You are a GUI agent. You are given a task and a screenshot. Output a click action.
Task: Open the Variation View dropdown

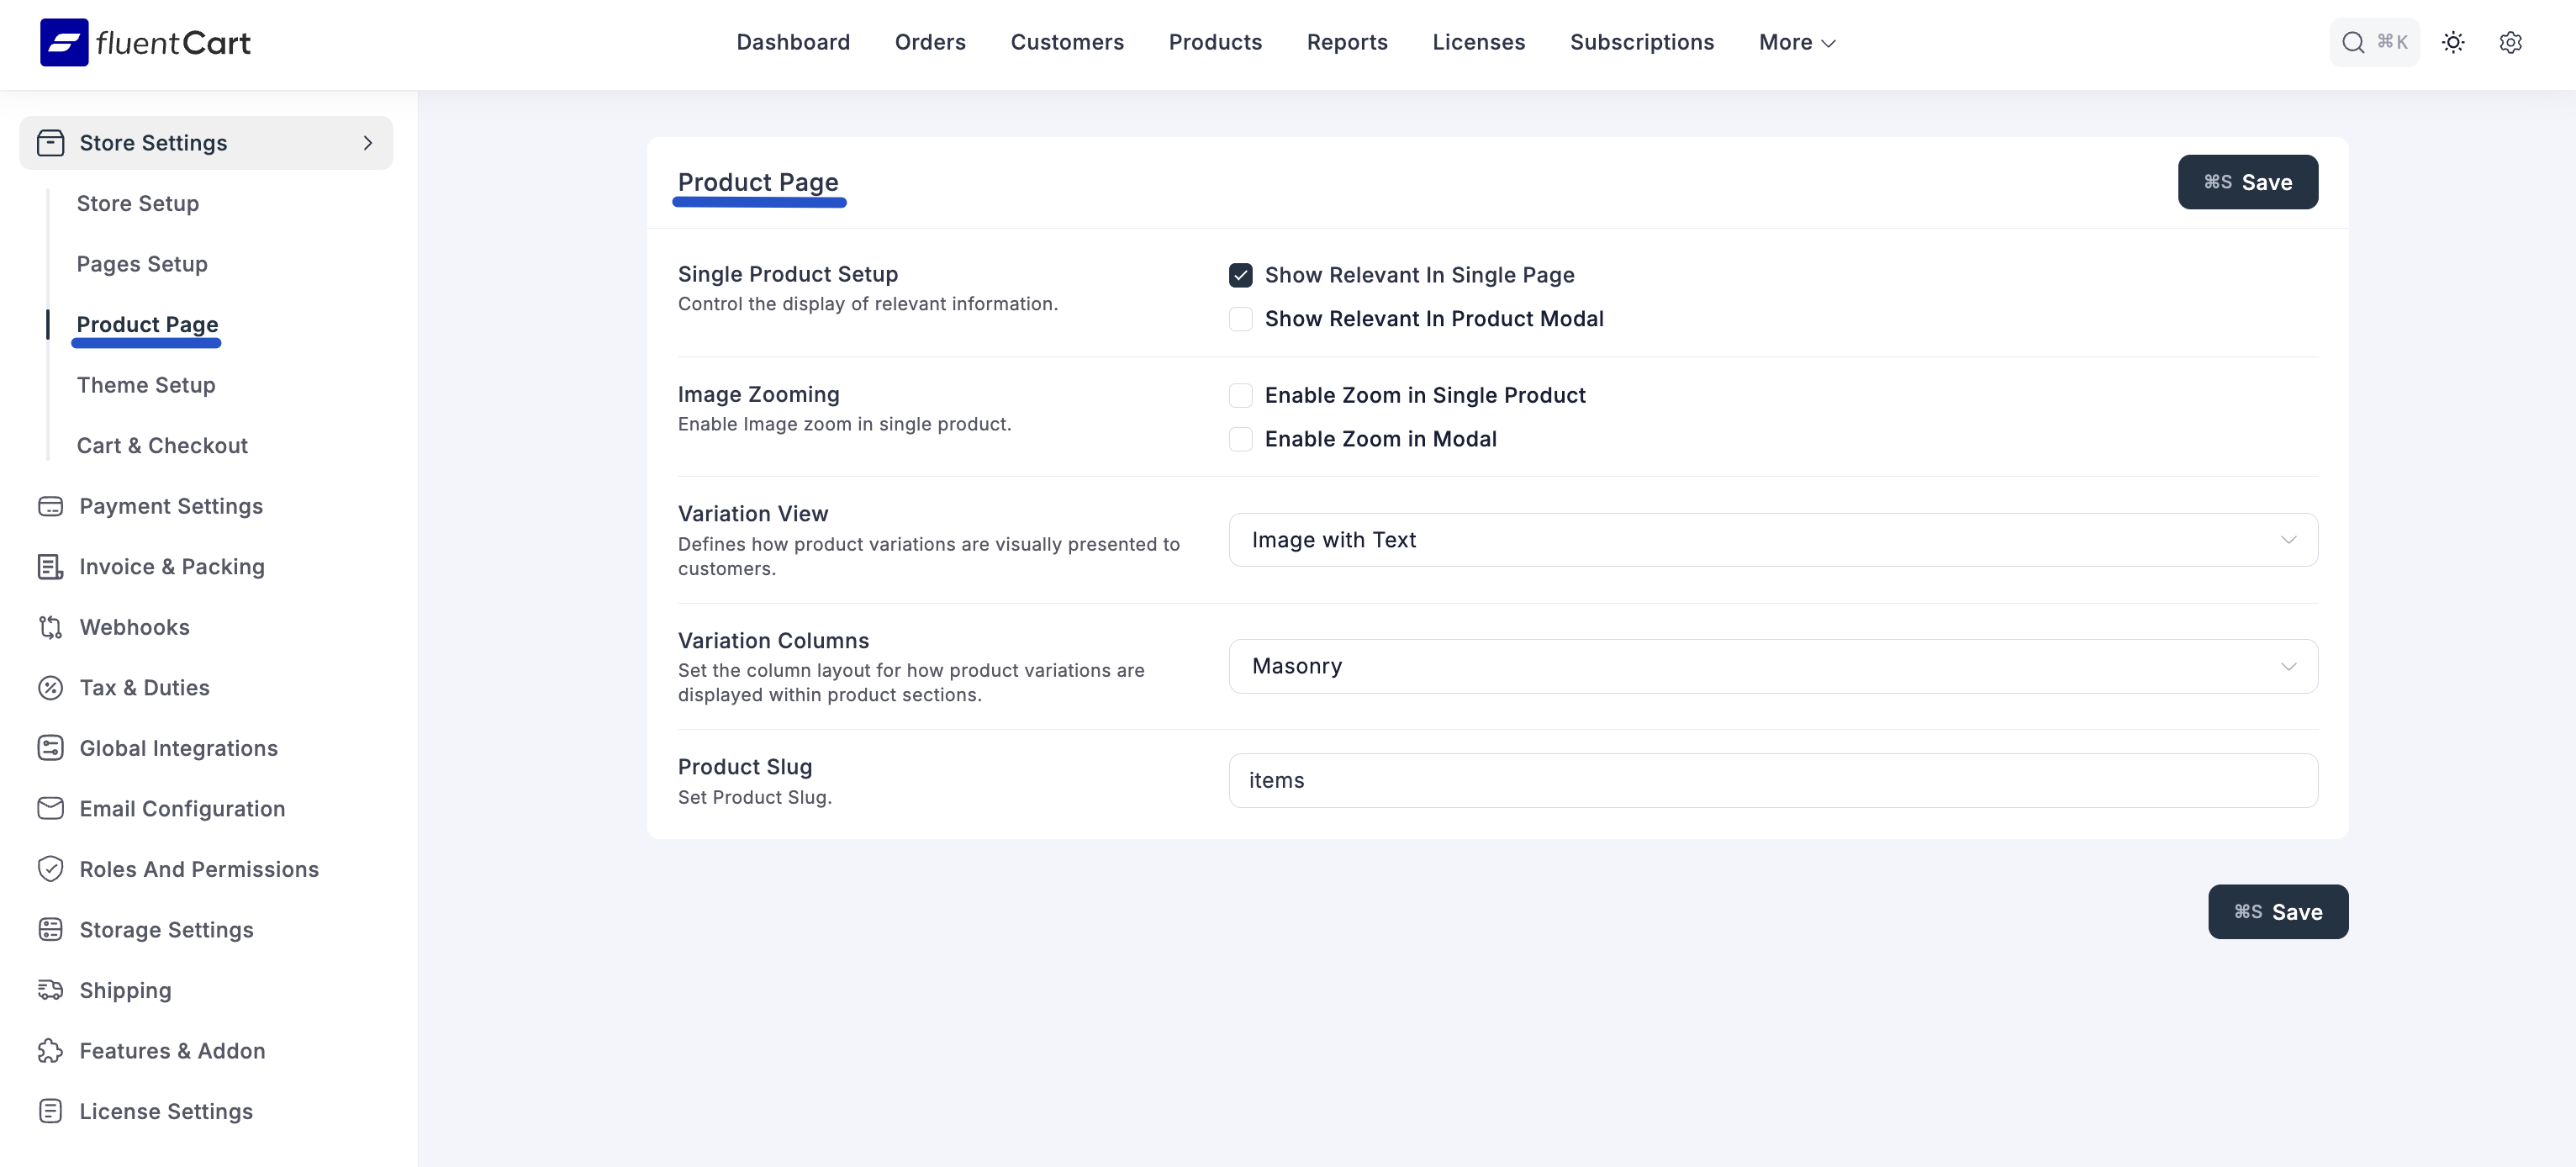point(1772,540)
